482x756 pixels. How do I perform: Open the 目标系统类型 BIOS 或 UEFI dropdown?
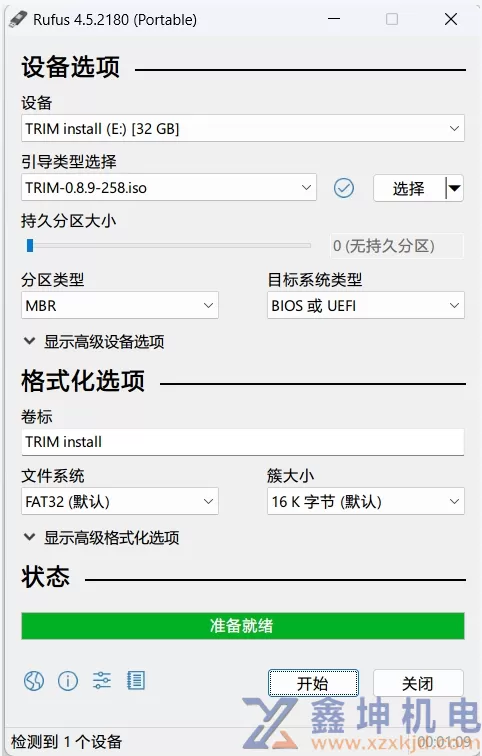(366, 305)
